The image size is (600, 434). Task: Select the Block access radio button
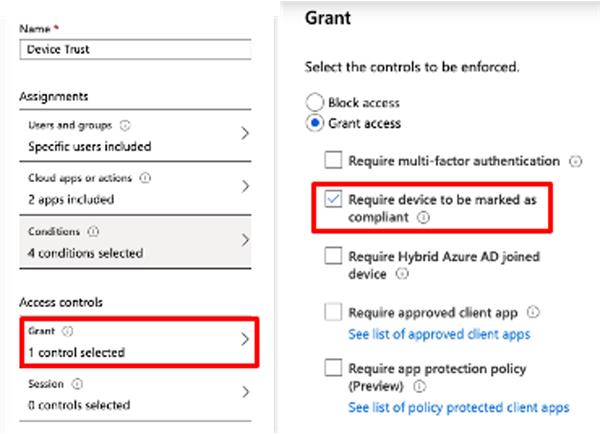[314, 102]
